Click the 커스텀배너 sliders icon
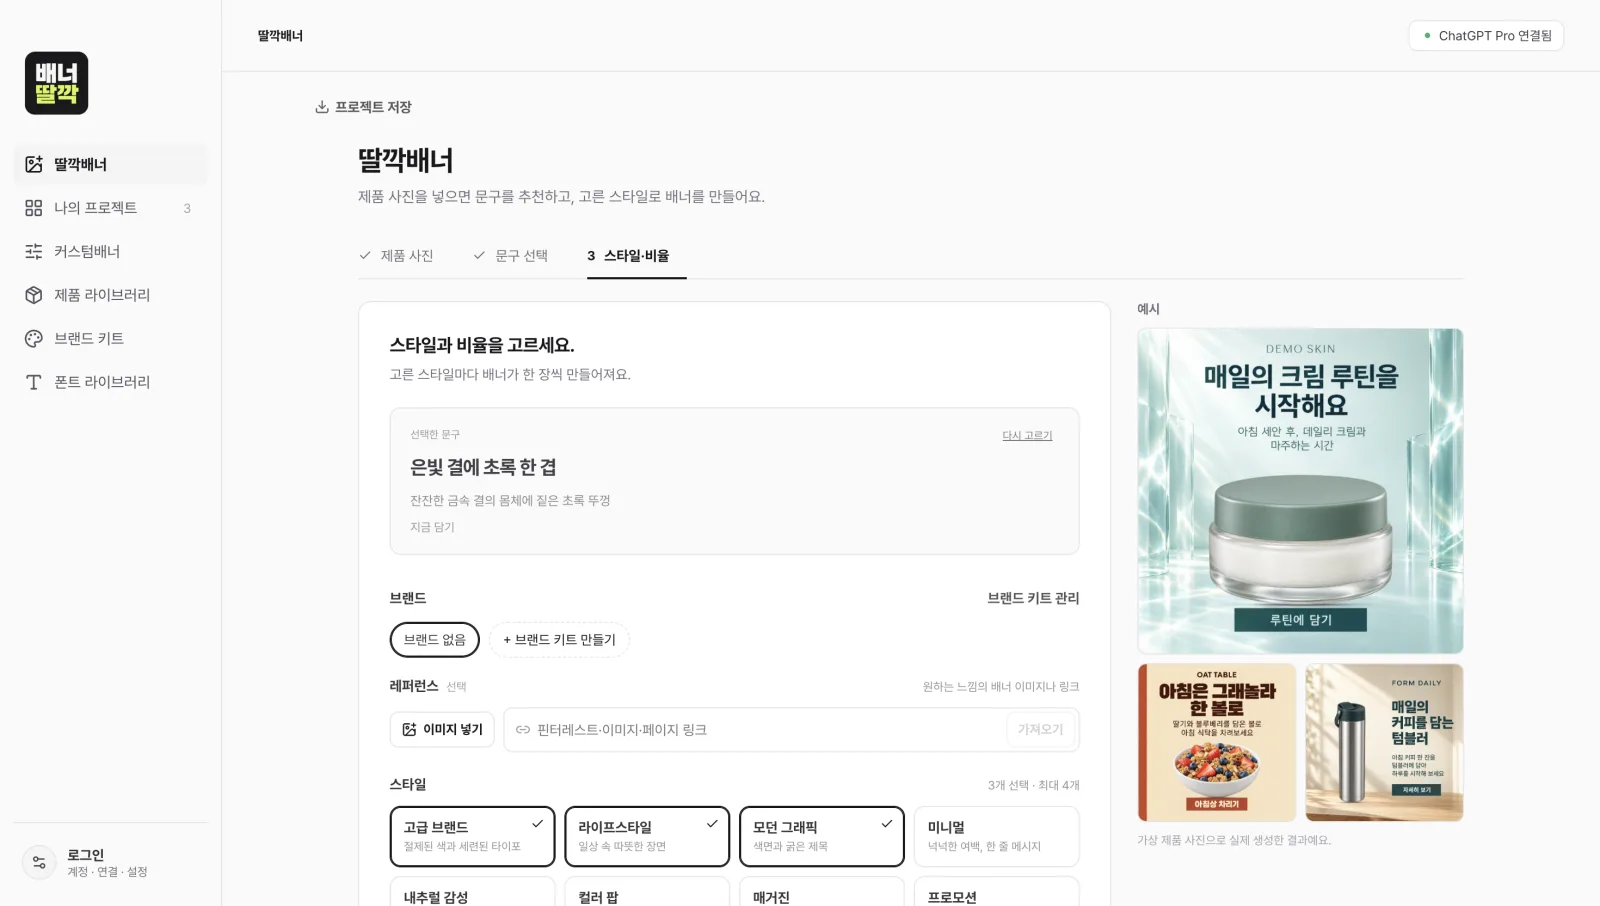The height and width of the screenshot is (906, 1600). tap(34, 251)
